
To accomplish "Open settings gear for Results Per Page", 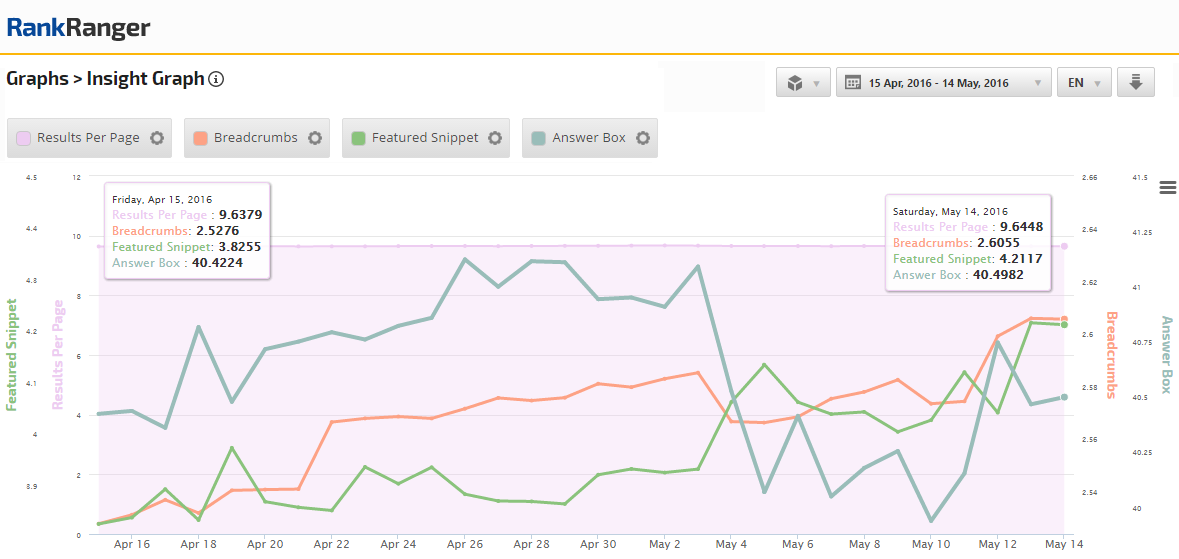I will point(157,138).
